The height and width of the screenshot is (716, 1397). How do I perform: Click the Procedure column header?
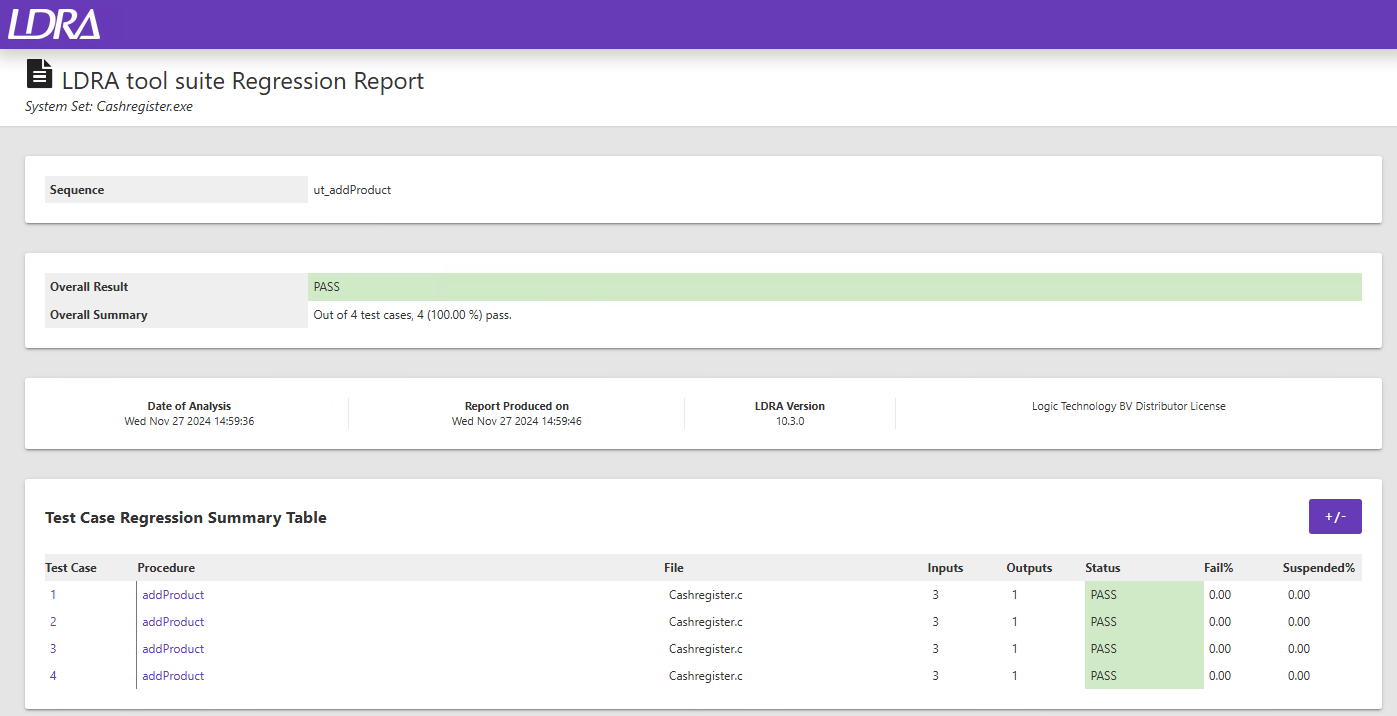(166, 568)
